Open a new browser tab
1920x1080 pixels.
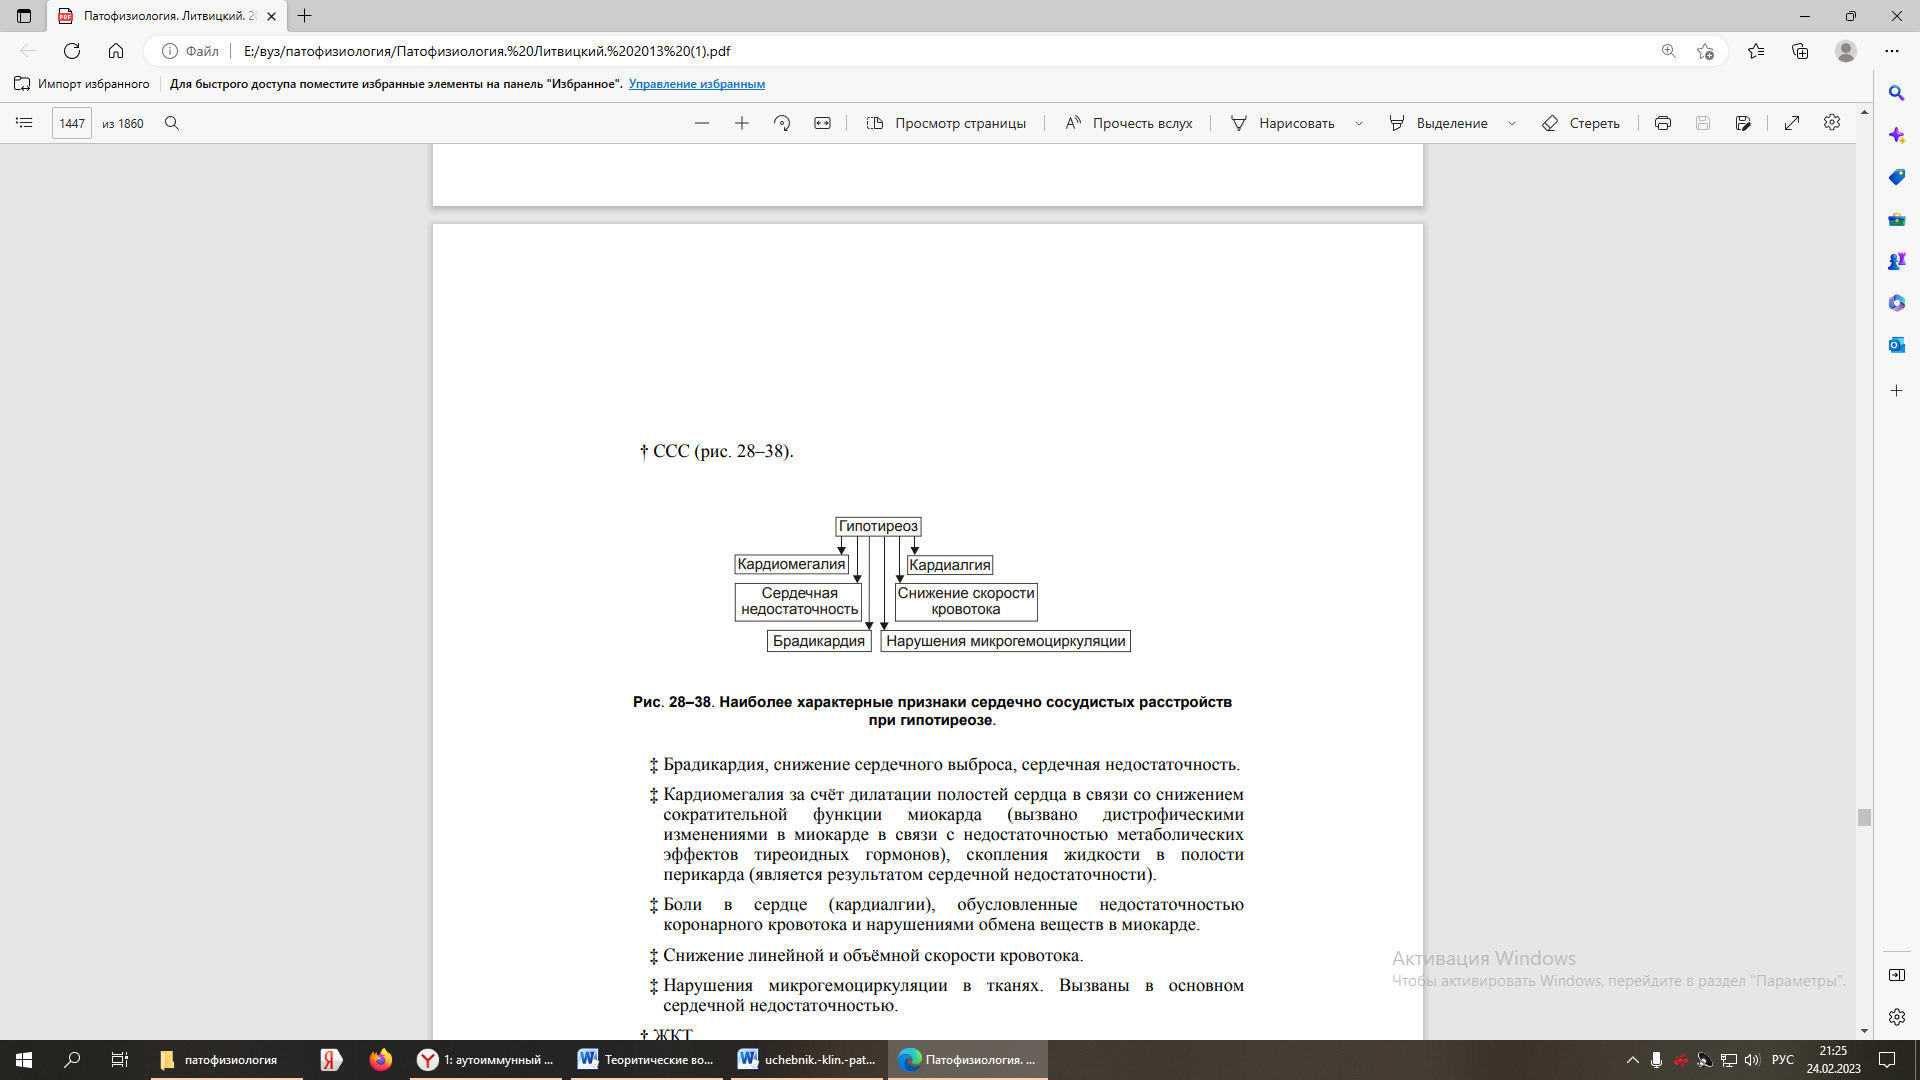click(305, 16)
